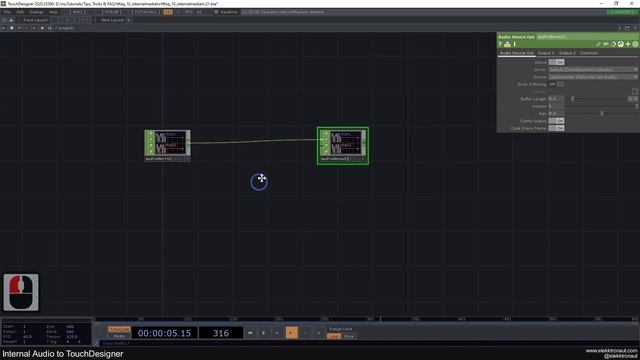Click the timecode display 00:00:05.15
The width and height of the screenshot is (640, 360).
tap(164, 333)
